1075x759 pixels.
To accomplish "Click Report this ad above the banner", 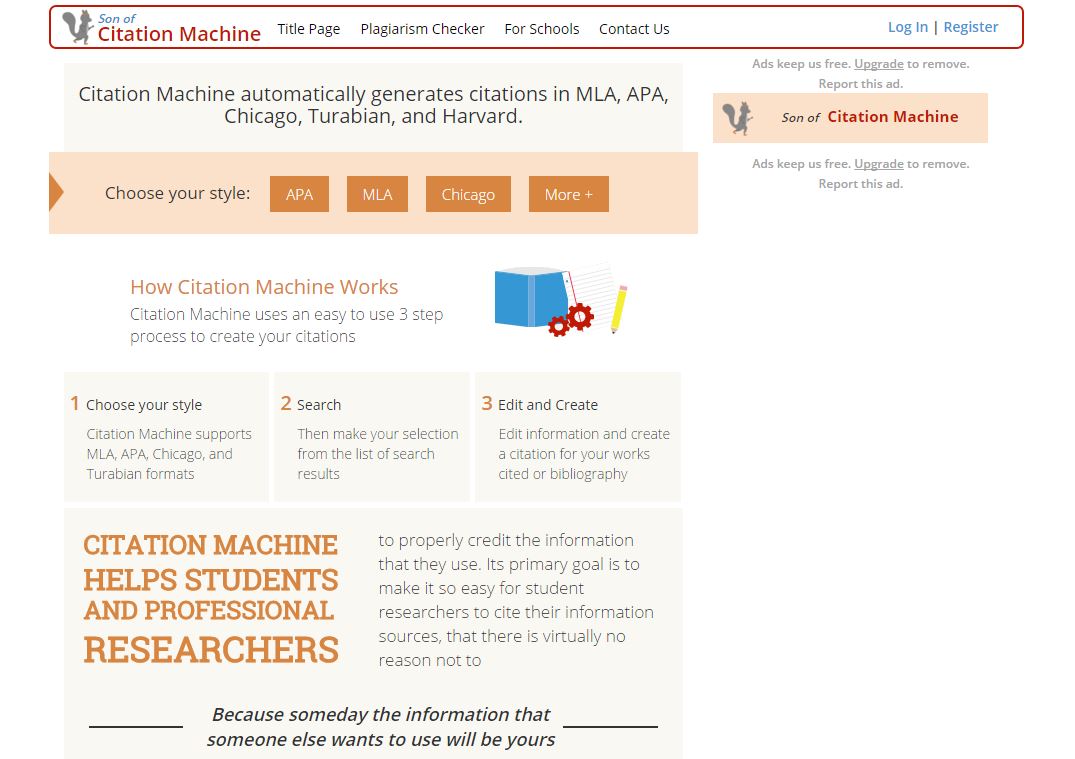I will 860,84.
